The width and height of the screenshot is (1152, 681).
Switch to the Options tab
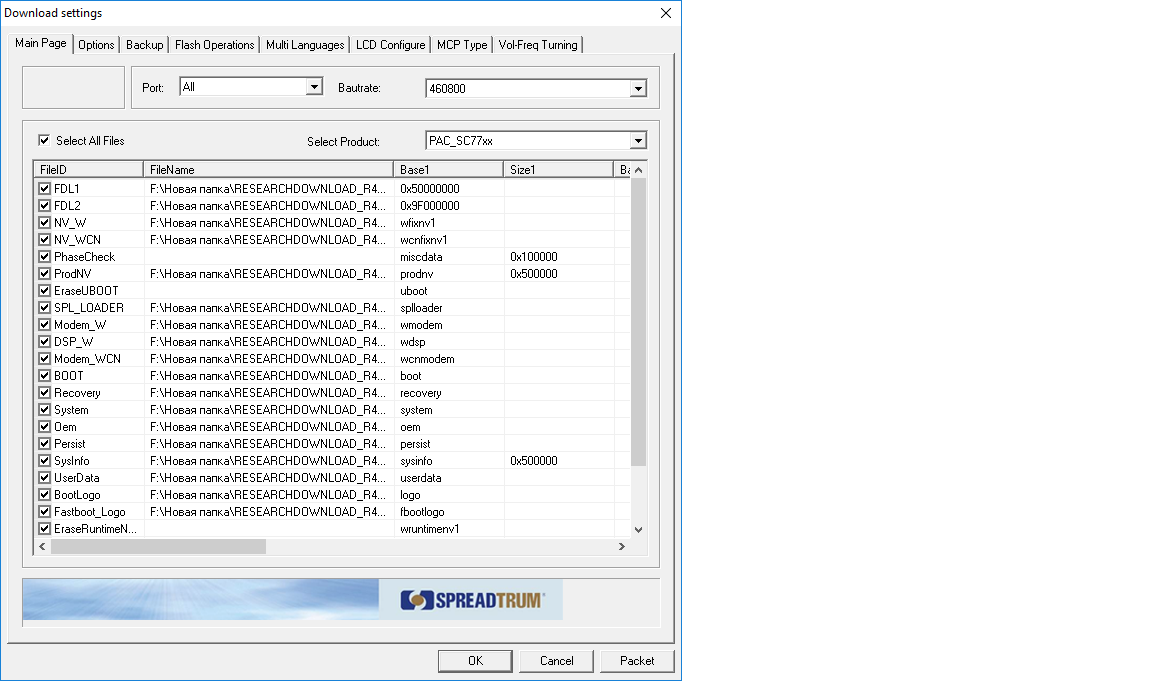[96, 45]
